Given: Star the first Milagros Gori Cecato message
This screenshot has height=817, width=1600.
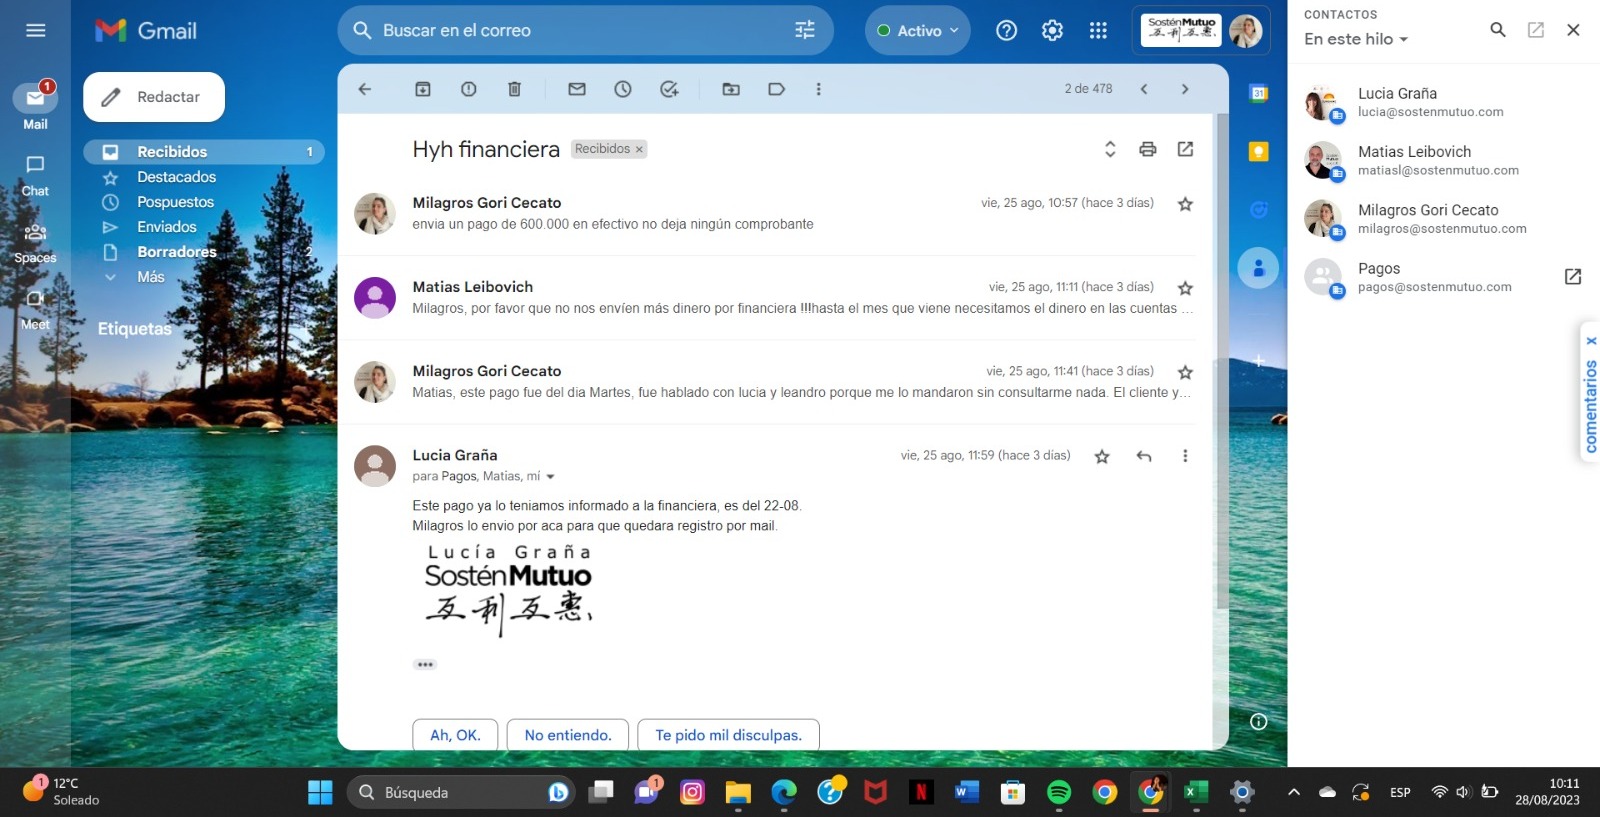Looking at the screenshot, I should click(x=1185, y=204).
